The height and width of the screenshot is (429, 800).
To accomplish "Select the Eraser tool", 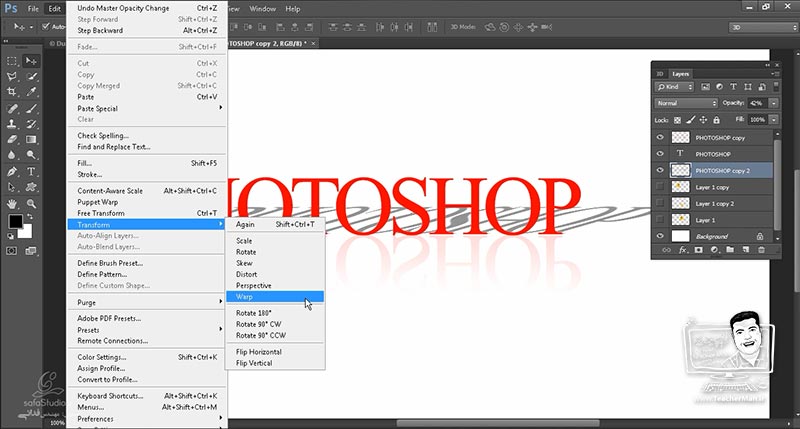I will (12, 139).
